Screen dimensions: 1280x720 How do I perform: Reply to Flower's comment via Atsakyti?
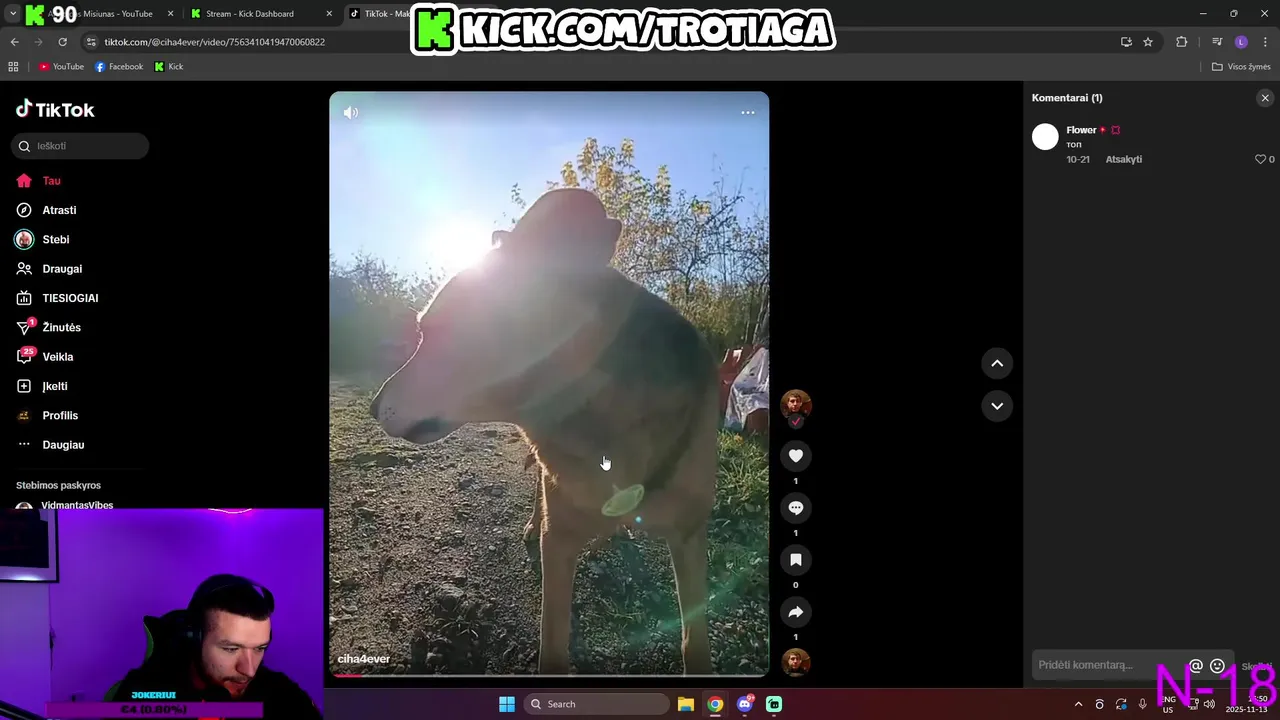[x=1124, y=159]
